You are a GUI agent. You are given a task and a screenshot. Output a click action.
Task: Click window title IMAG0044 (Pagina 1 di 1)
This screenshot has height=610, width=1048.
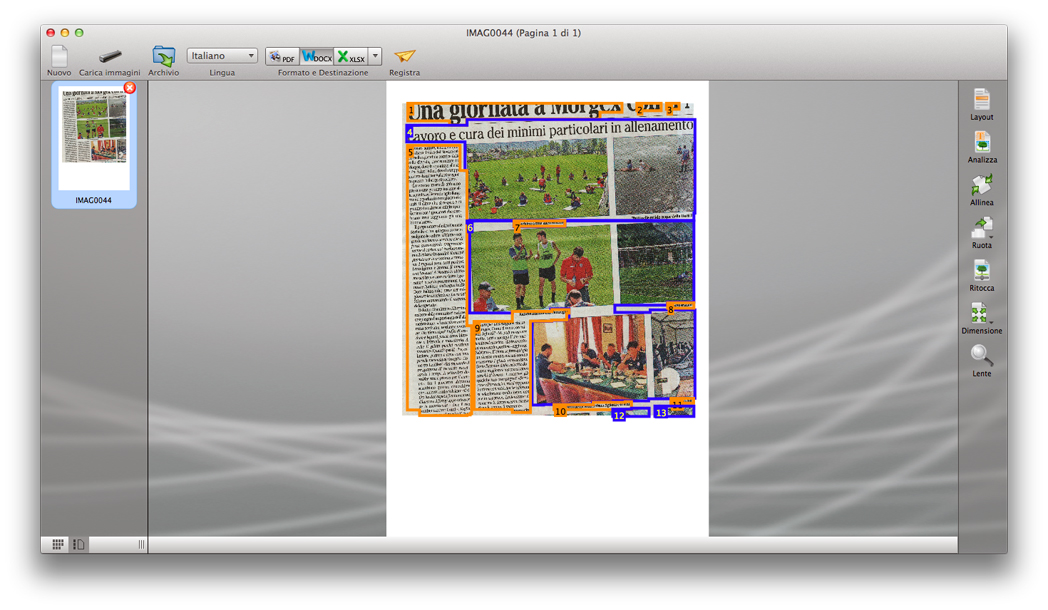tap(523, 33)
